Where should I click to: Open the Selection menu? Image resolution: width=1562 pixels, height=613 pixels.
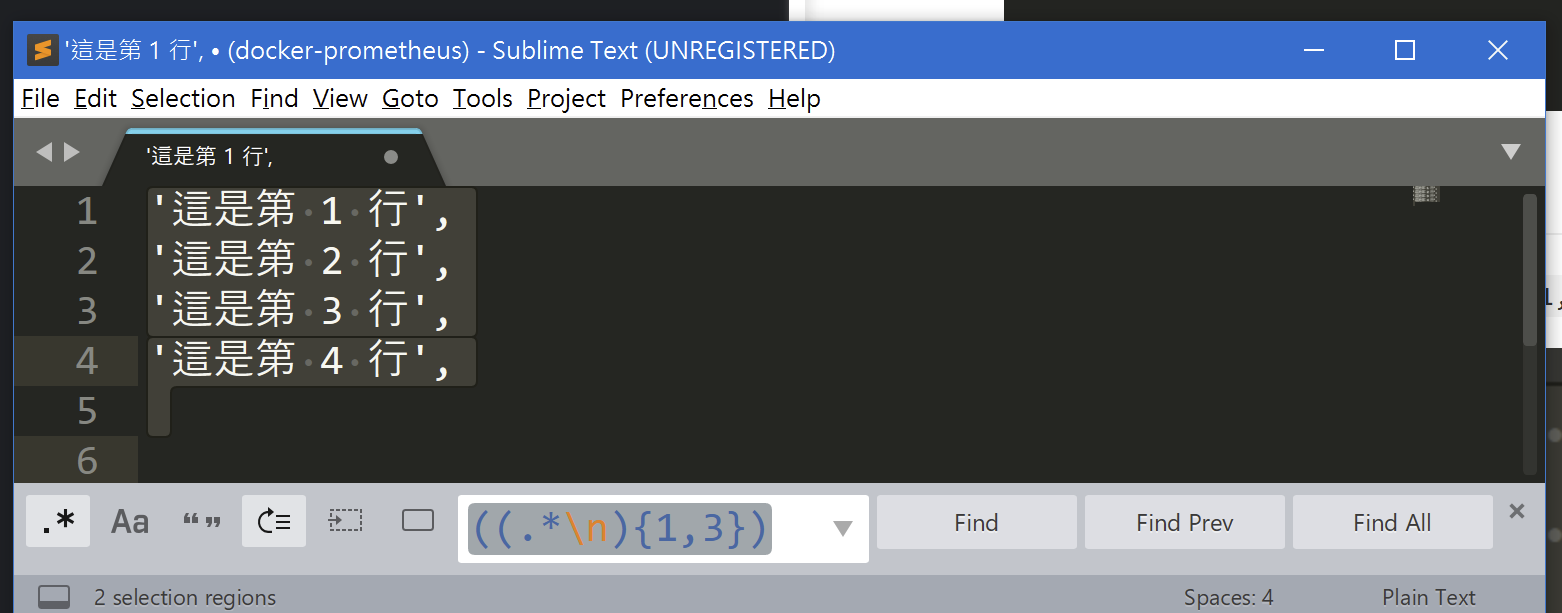[183, 98]
